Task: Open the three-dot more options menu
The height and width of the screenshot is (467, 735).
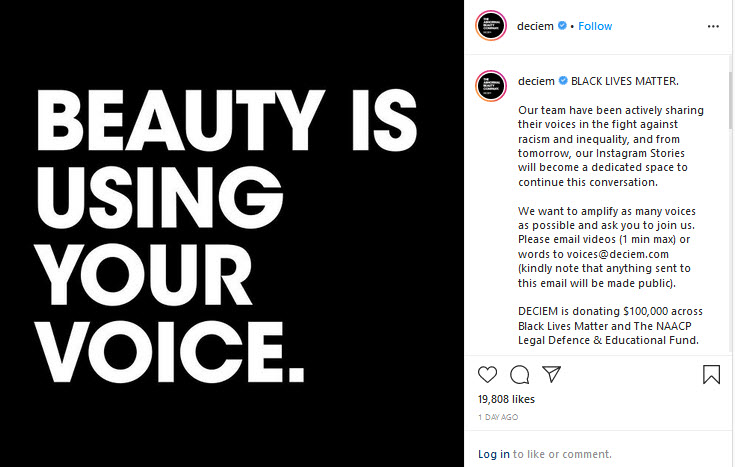Action: [713, 26]
